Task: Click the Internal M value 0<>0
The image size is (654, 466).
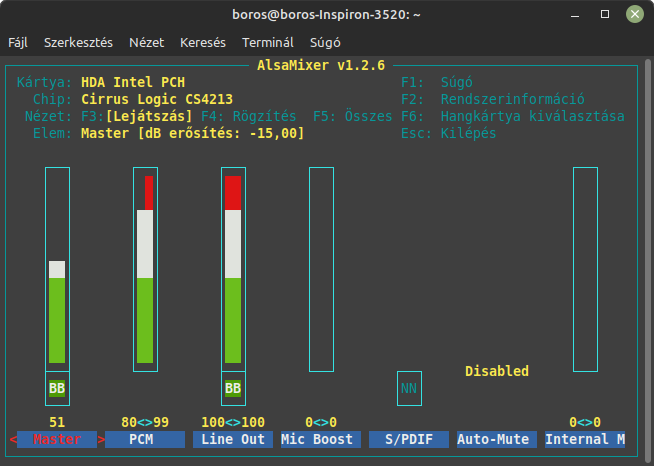Action: coord(585,422)
